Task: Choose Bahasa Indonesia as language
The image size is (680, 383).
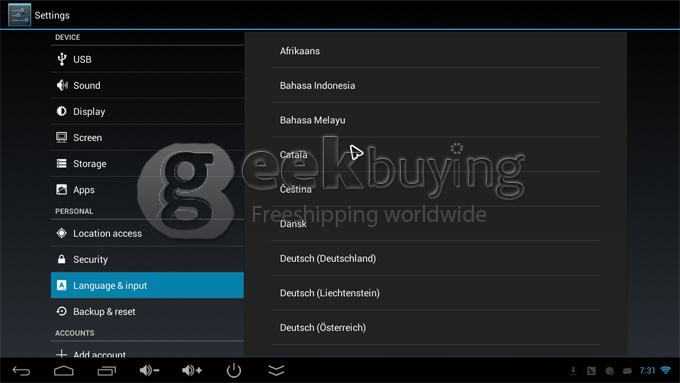Action: pyautogui.click(x=435, y=85)
